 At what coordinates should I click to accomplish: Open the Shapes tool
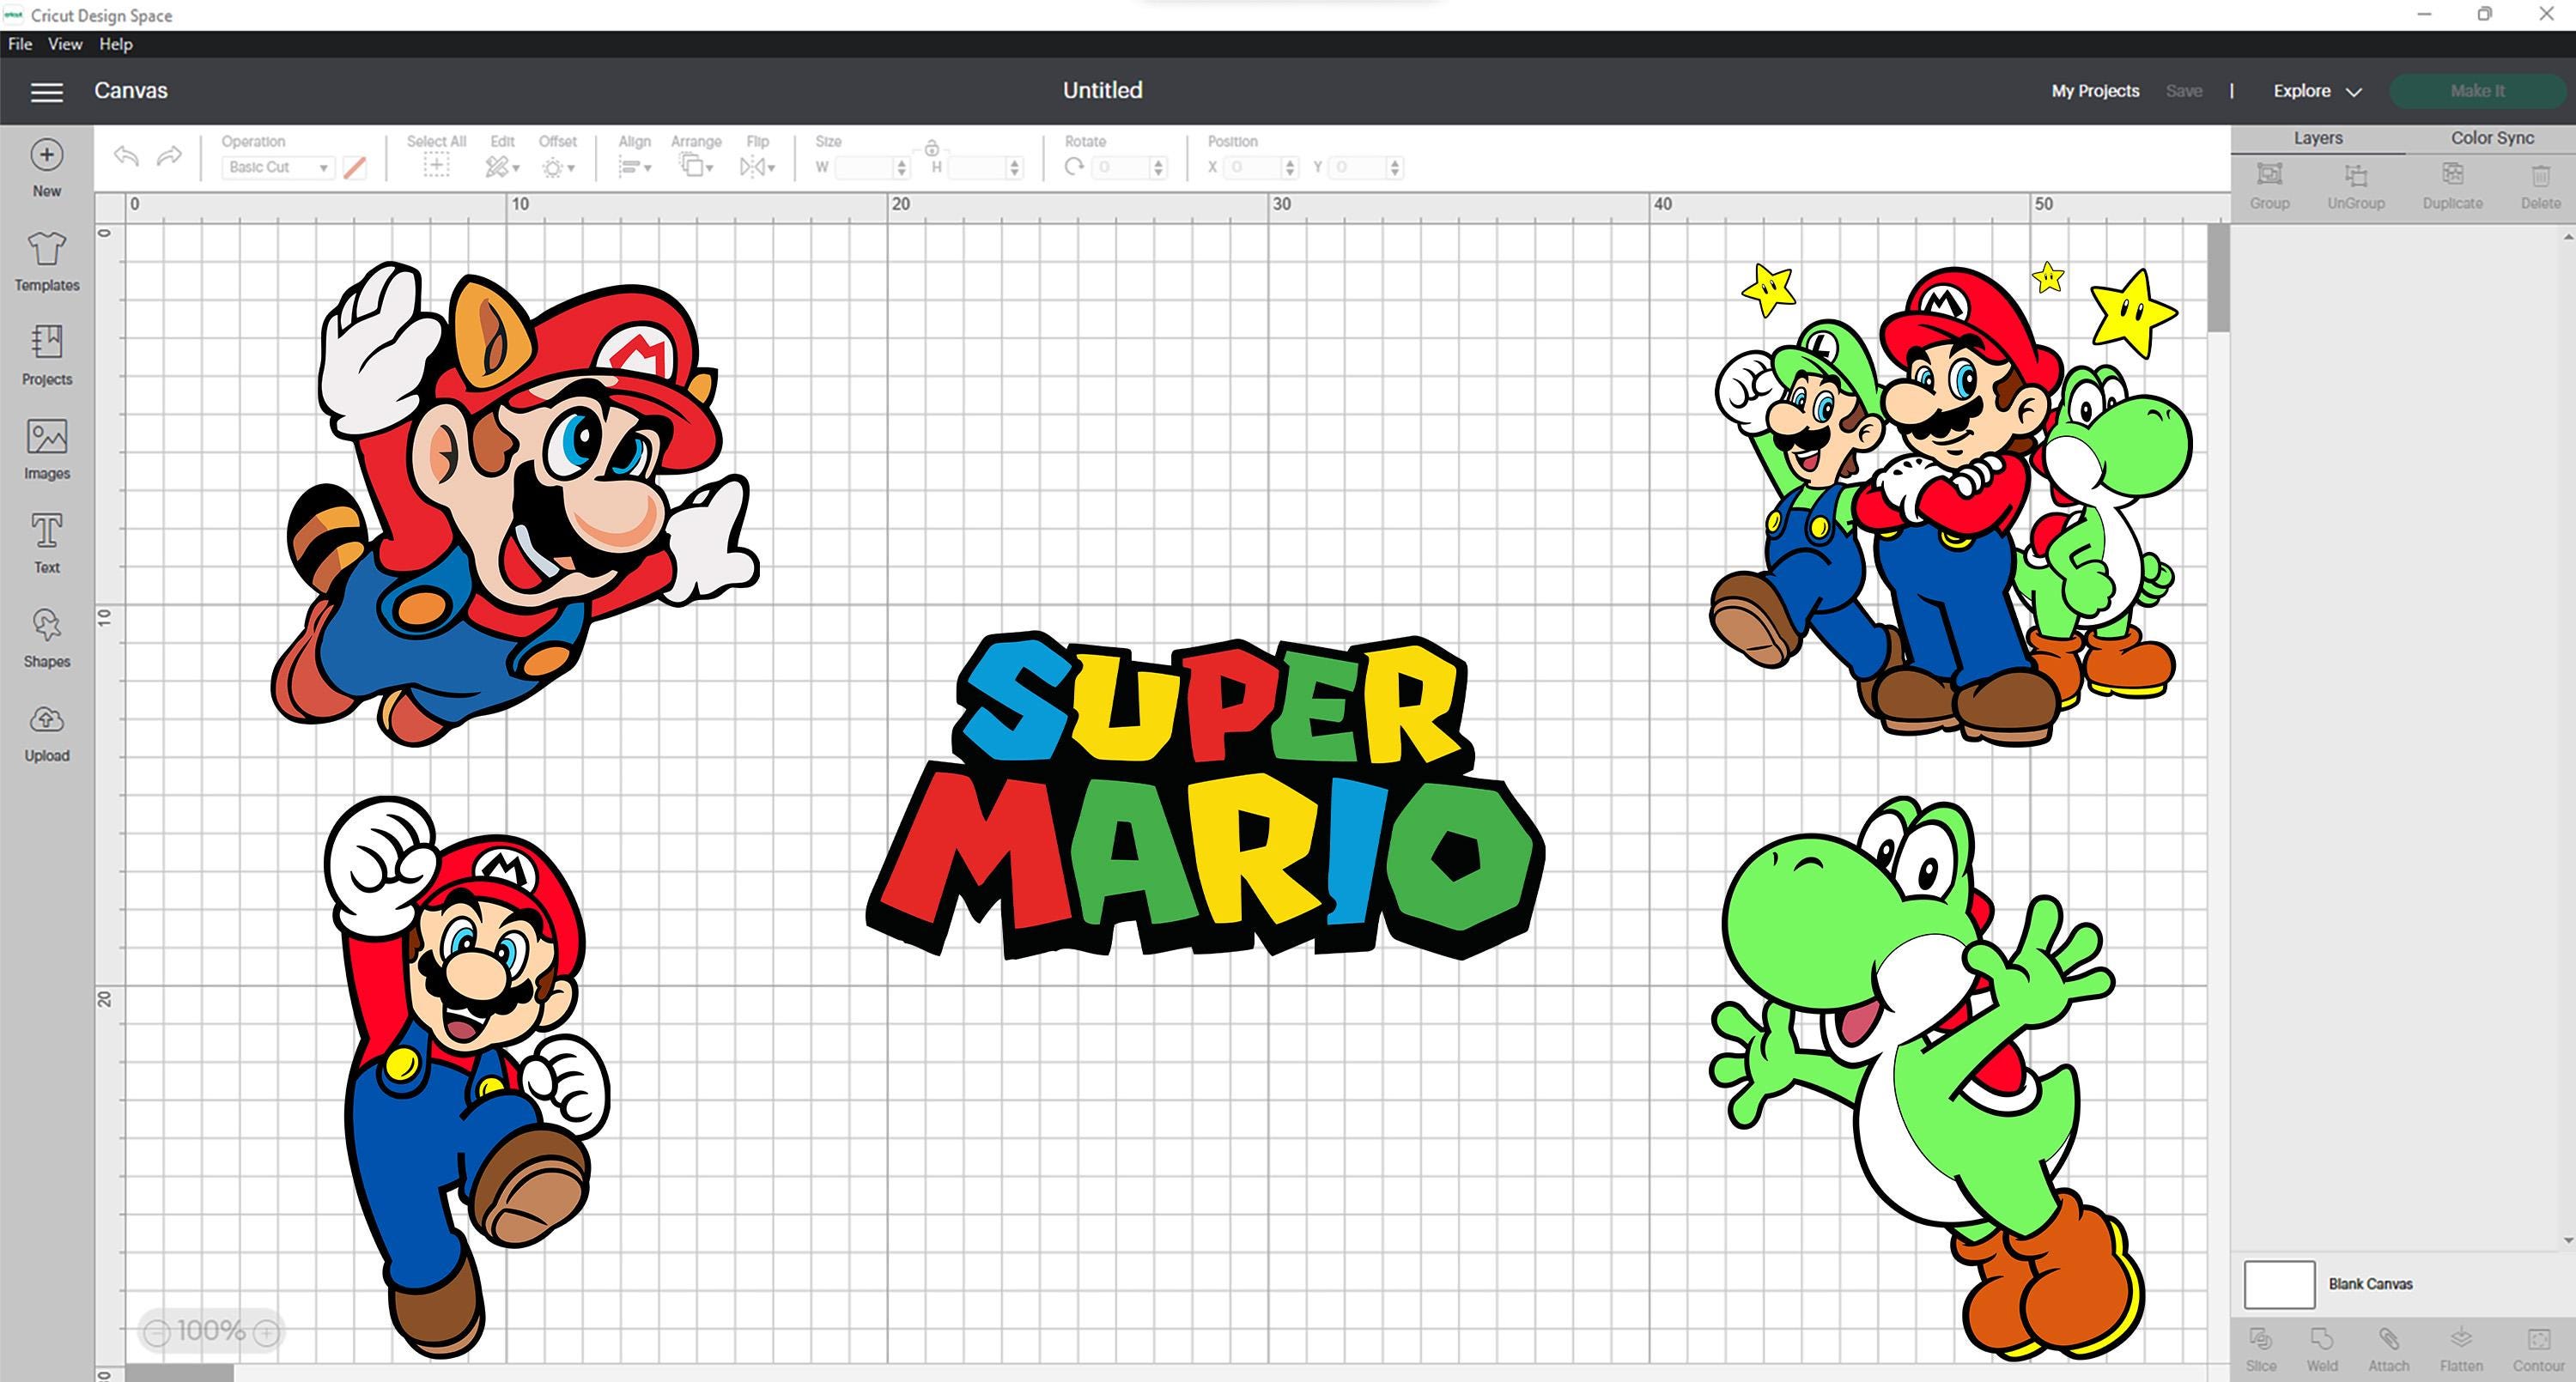46,638
